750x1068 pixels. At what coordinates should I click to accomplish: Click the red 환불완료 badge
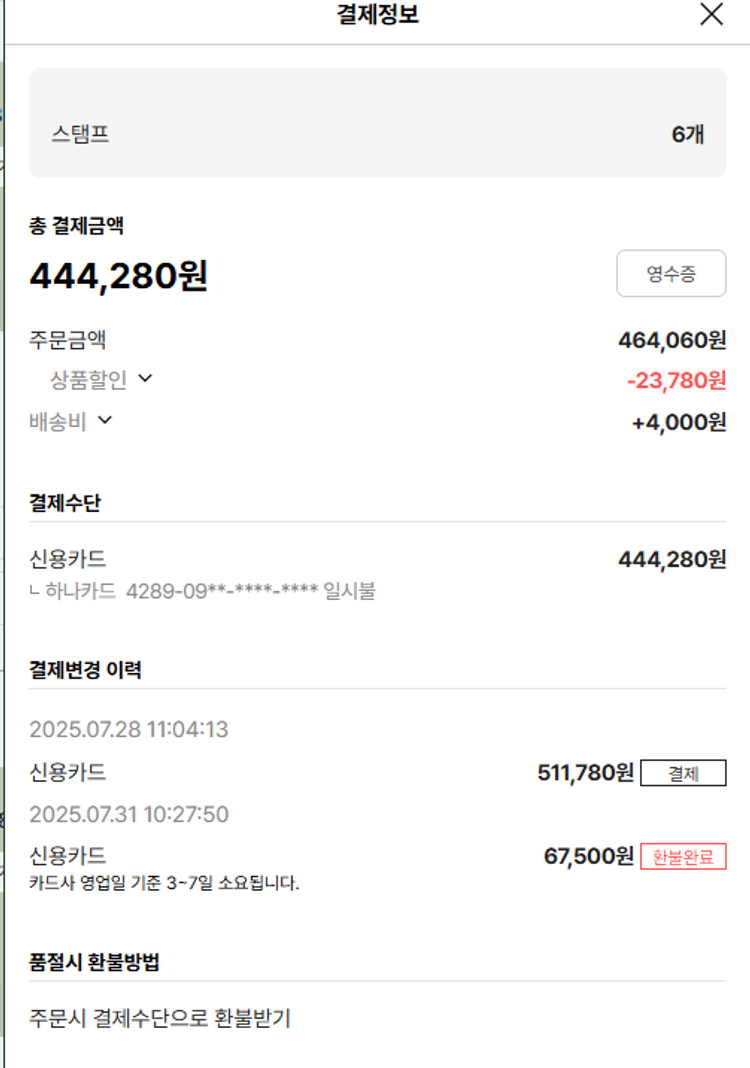coord(683,857)
